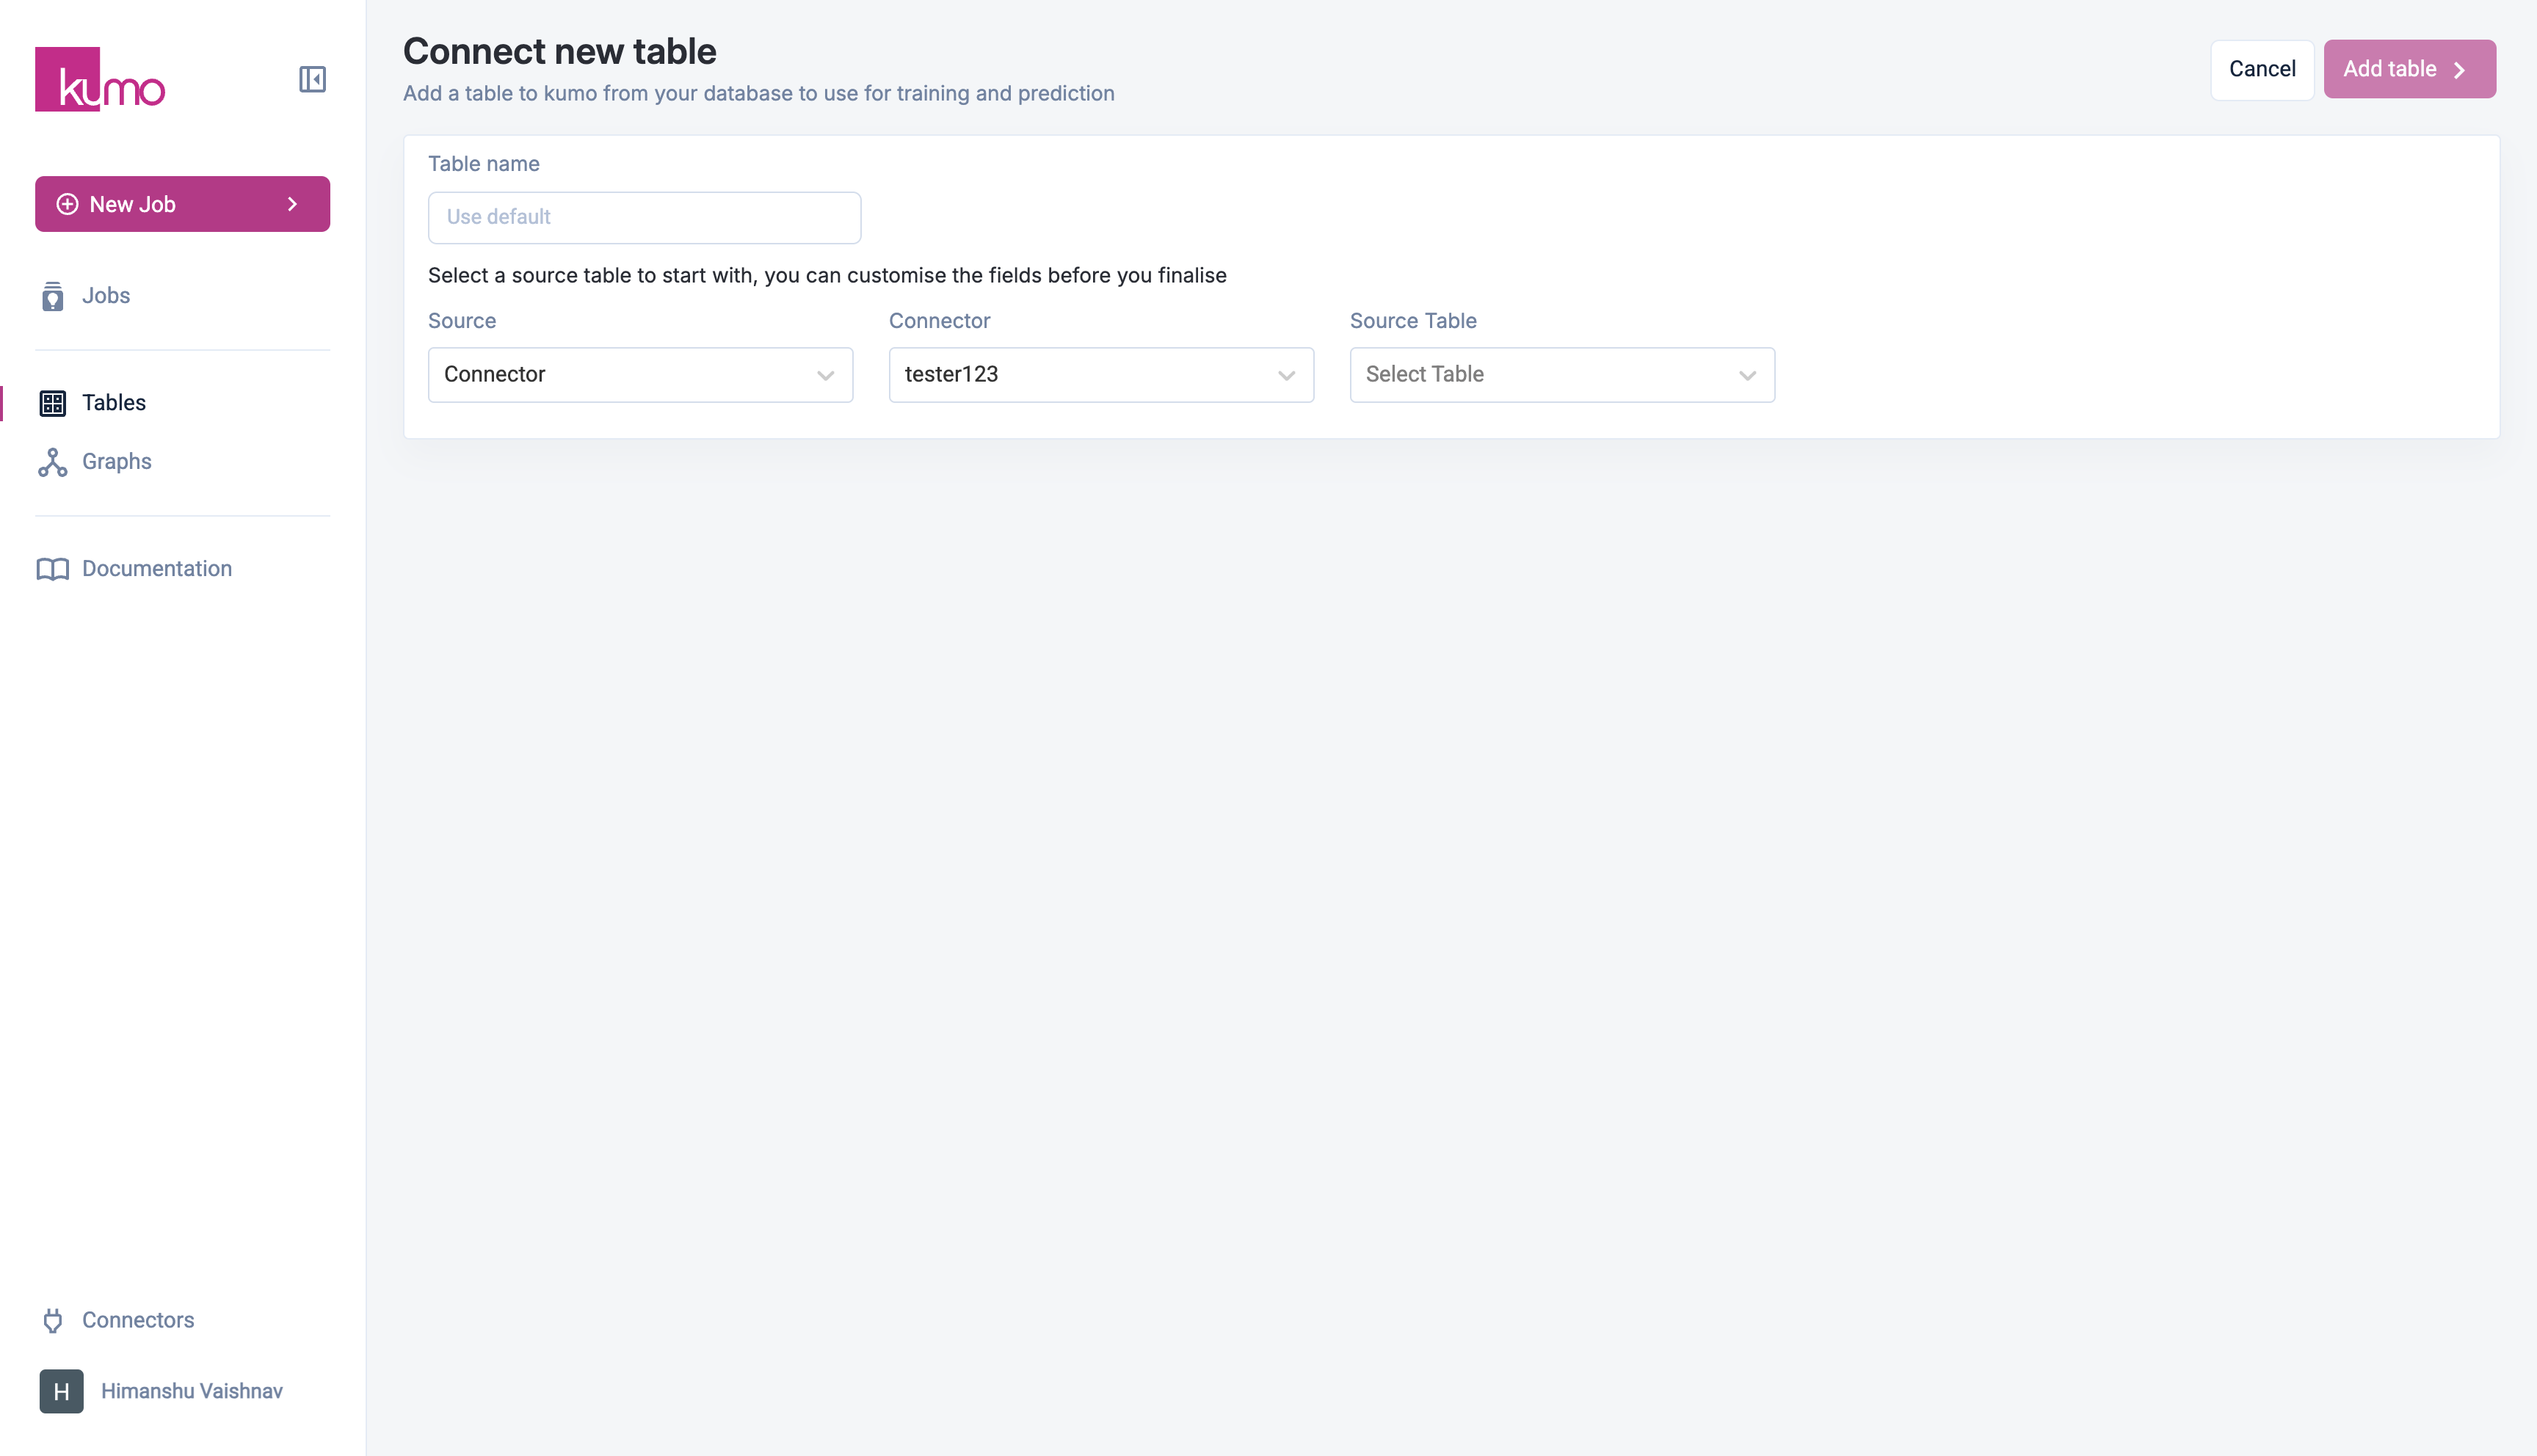Click the Documentation book icon

(52, 569)
